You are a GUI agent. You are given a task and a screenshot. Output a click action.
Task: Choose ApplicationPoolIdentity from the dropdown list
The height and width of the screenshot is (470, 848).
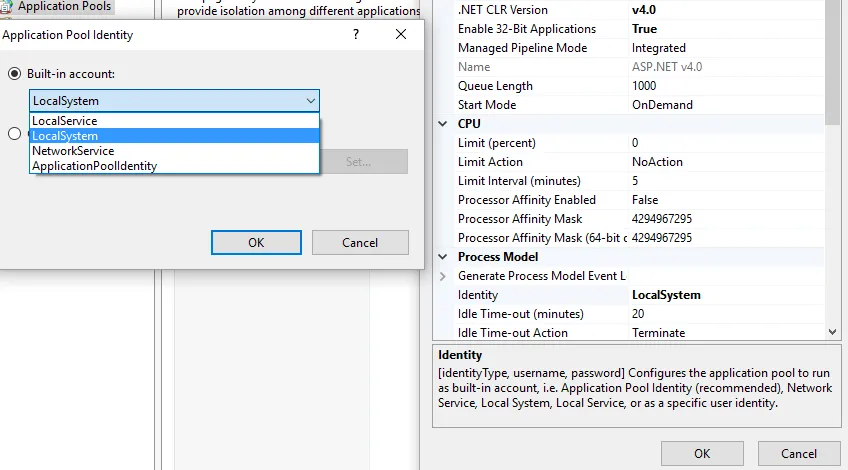pos(174,166)
